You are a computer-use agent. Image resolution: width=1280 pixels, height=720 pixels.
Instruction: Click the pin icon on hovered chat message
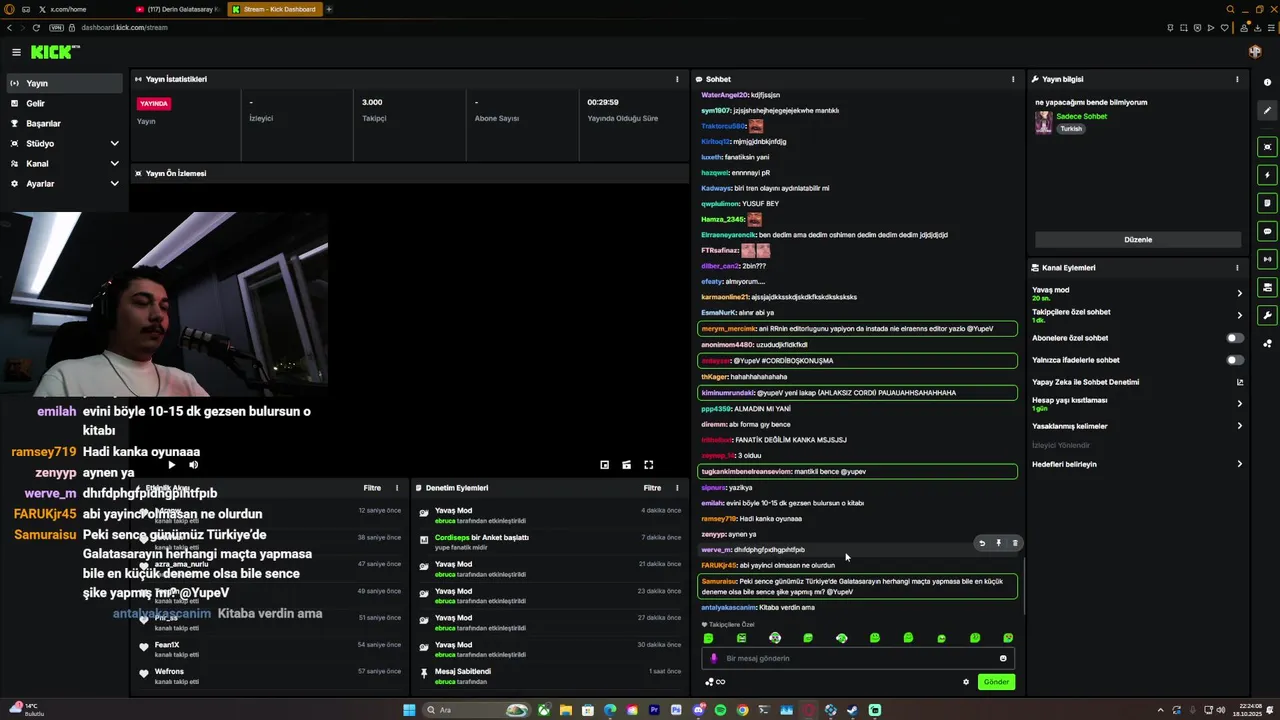pos(998,543)
